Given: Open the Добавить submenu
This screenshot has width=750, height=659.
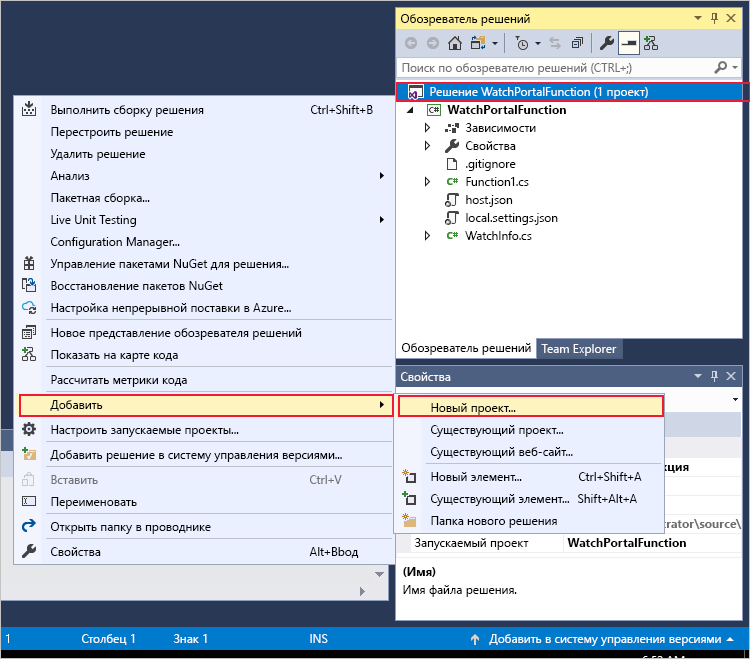Looking at the screenshot, I should (206, 405).
